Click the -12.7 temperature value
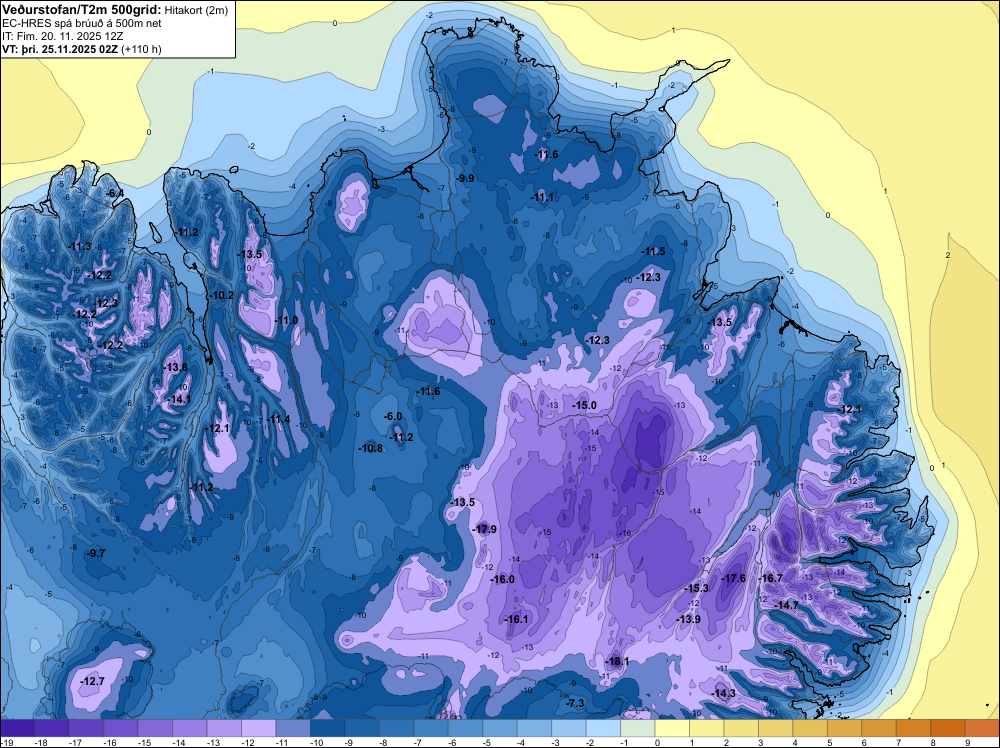 (92, 682)
